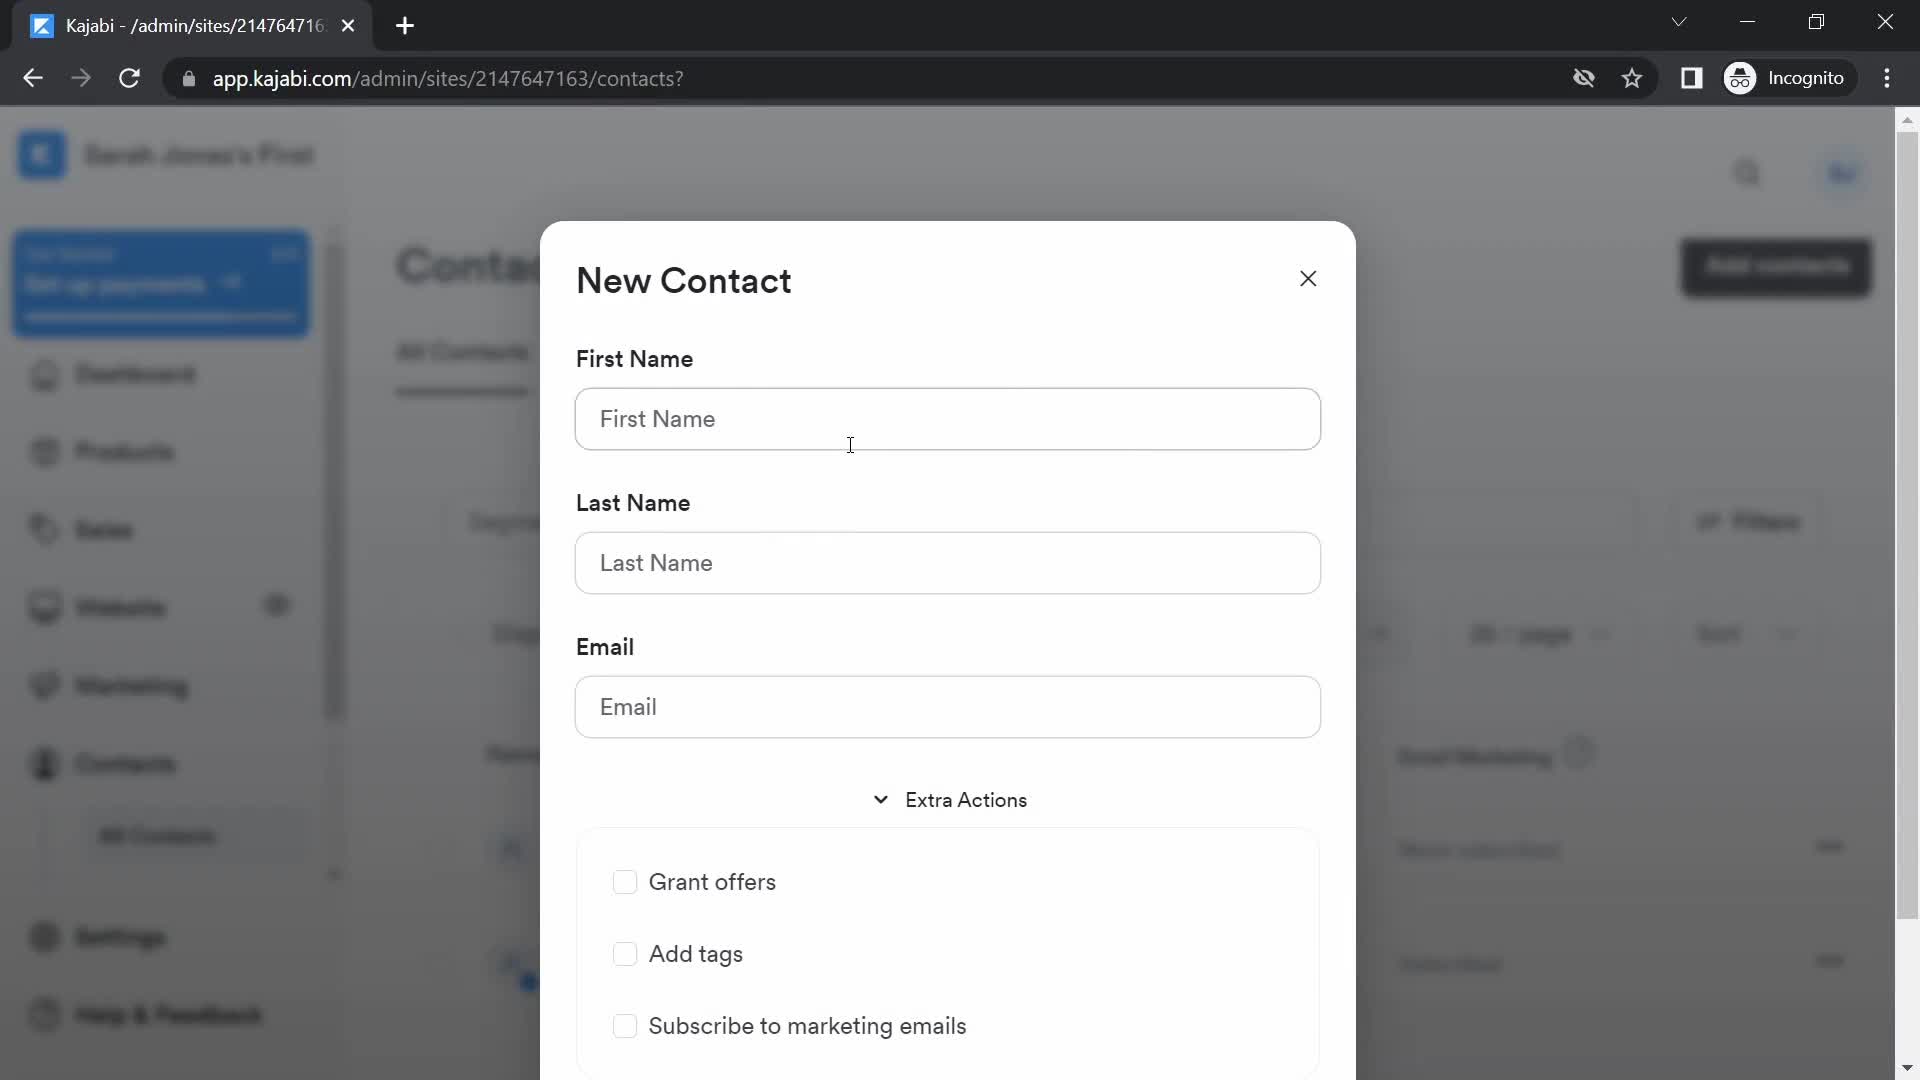The height and width of the screenshot is (1080, 1920).
Task: Check Subscribe to marketing emails
Action: [x=625, y=1026]
